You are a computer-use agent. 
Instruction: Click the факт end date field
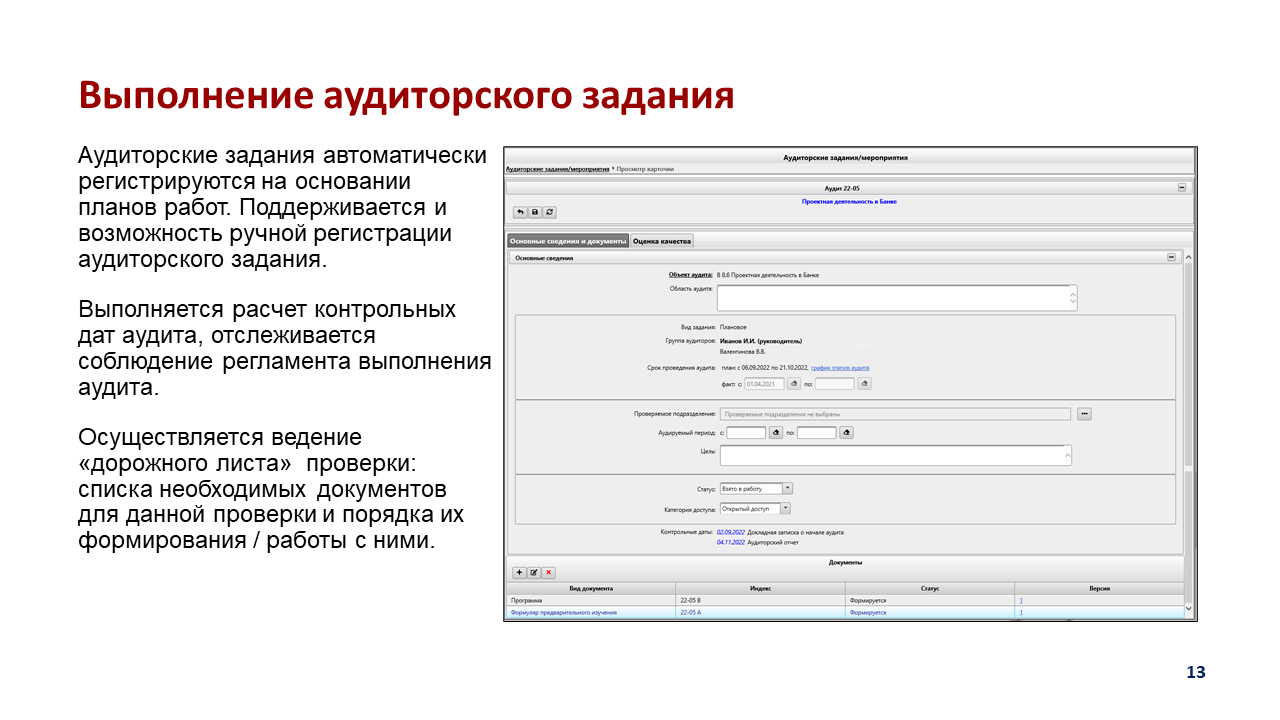835,383
